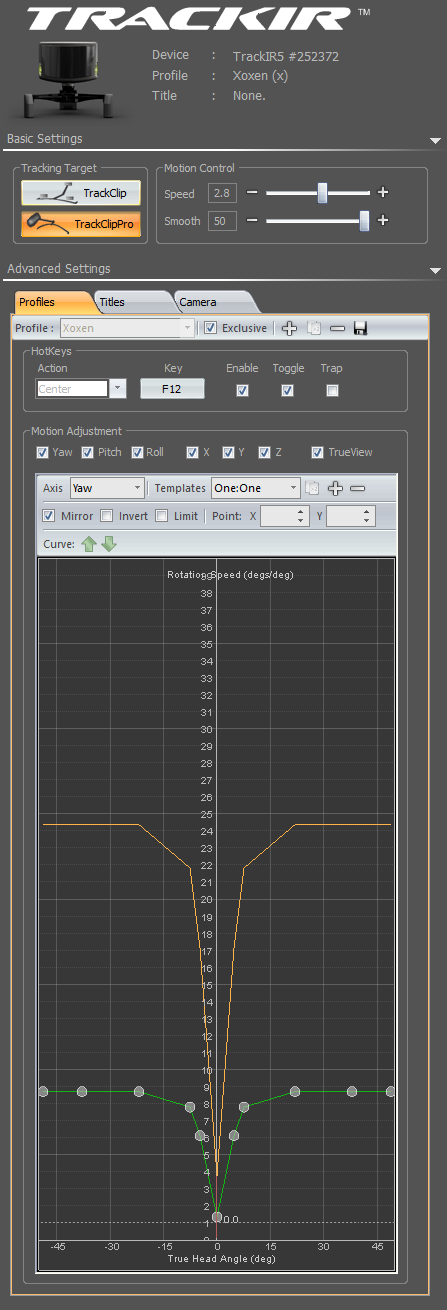This screenshot has width=447, height=1310.
Task: Increase Speed with plus icon
Action: [x=382, y=192]
